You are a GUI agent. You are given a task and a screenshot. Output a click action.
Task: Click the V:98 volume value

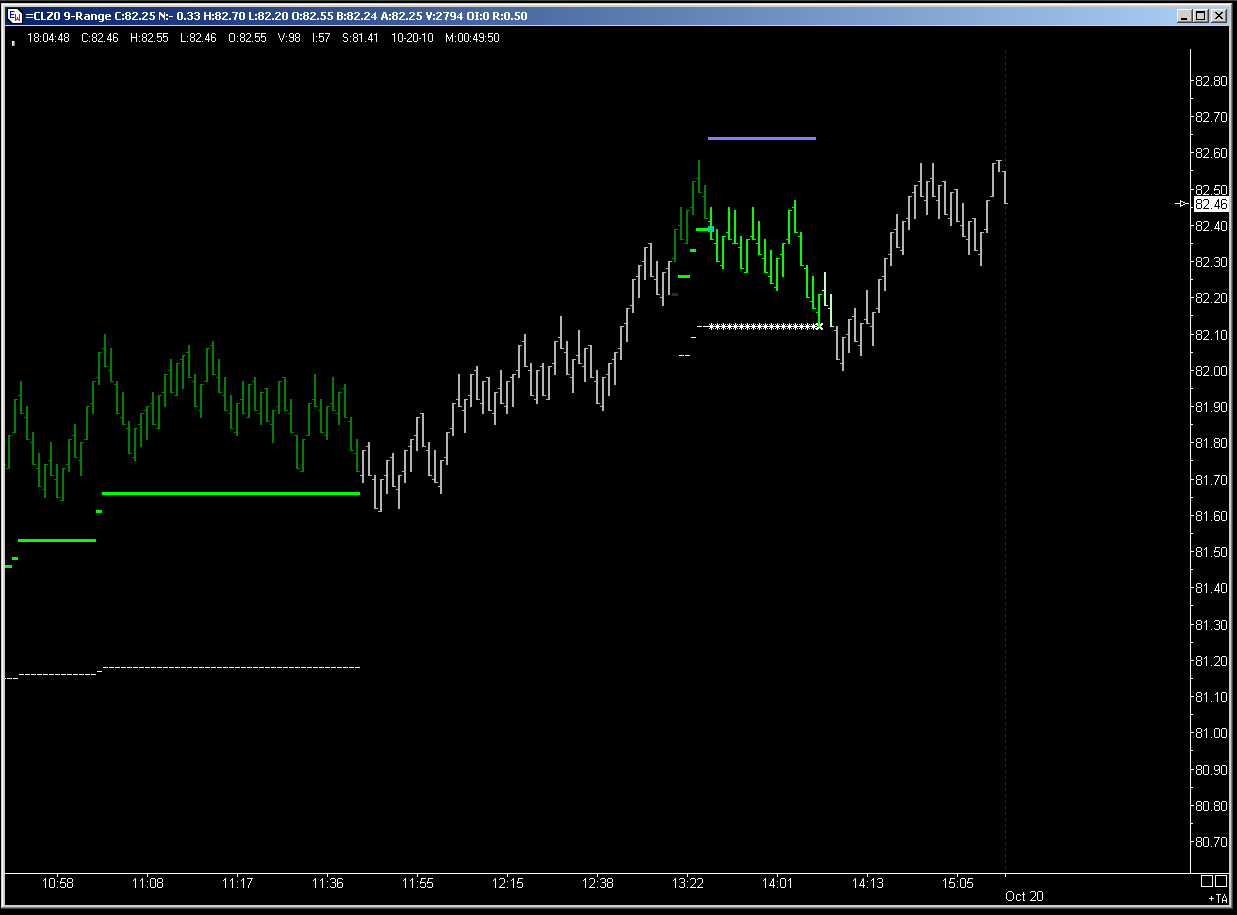[x=289, y=38]
